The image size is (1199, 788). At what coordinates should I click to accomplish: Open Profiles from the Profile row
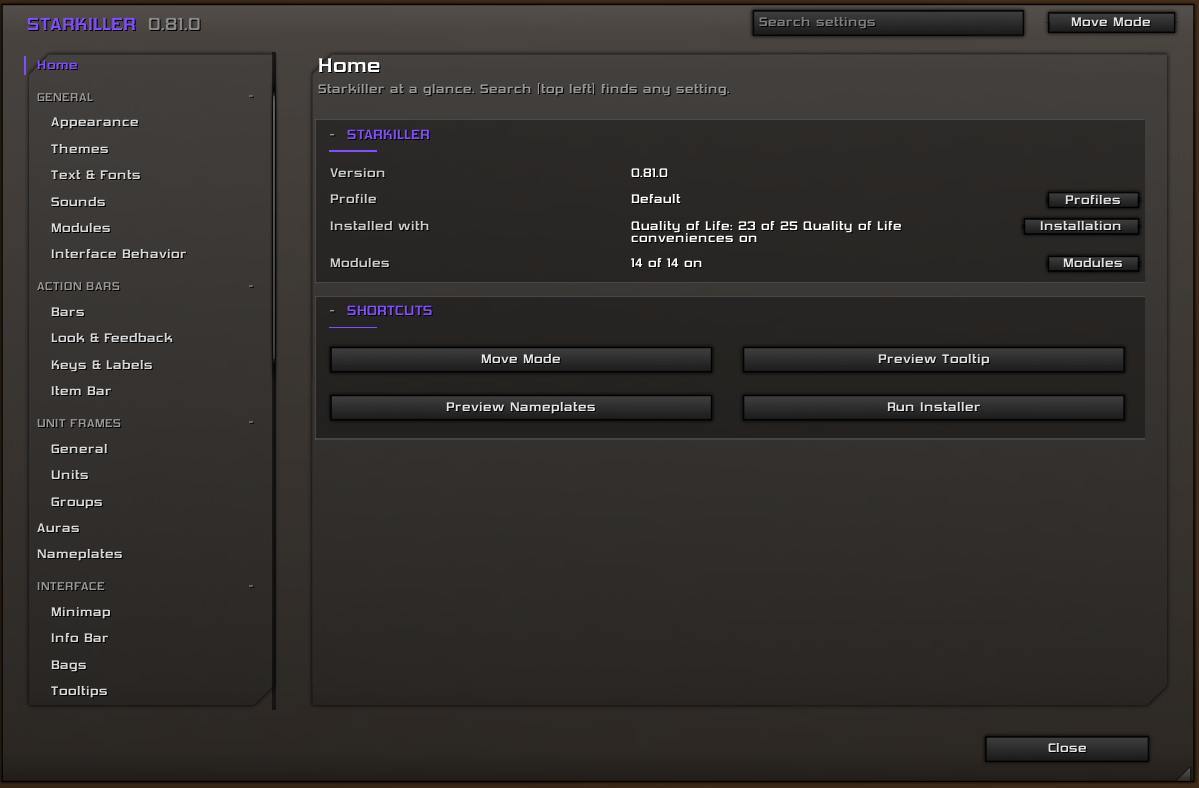1093,199
